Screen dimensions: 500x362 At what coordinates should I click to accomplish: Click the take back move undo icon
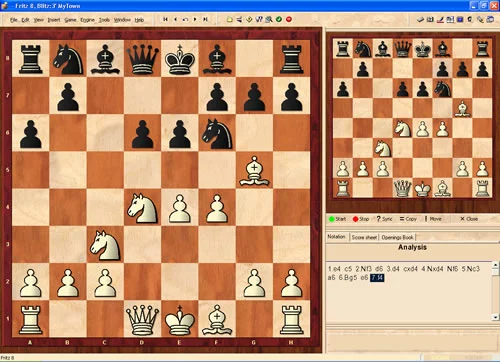click(185, 19)
